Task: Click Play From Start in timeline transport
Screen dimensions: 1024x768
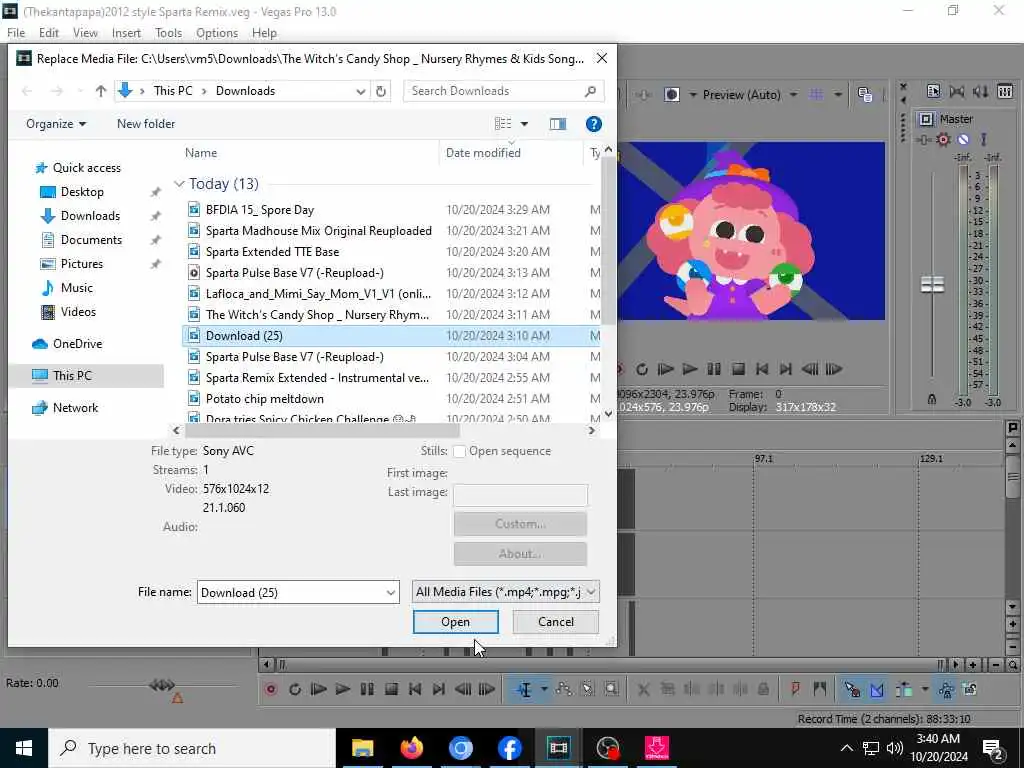Action: pyautogui.click(x=319, y=689)
